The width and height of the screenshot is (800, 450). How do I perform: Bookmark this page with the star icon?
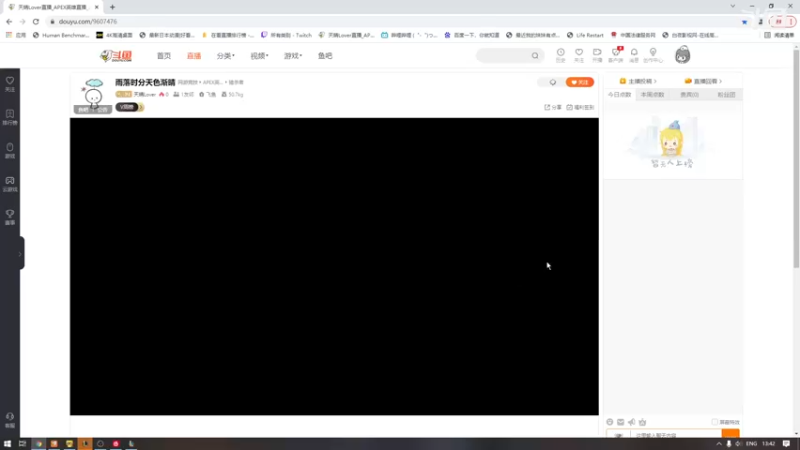tap(744, 22)
